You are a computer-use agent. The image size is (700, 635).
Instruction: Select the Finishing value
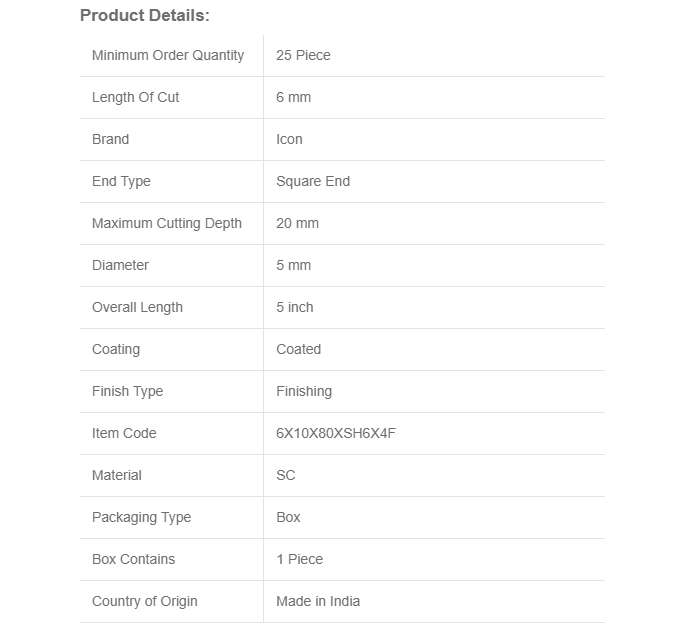click(x=304, y=392)
